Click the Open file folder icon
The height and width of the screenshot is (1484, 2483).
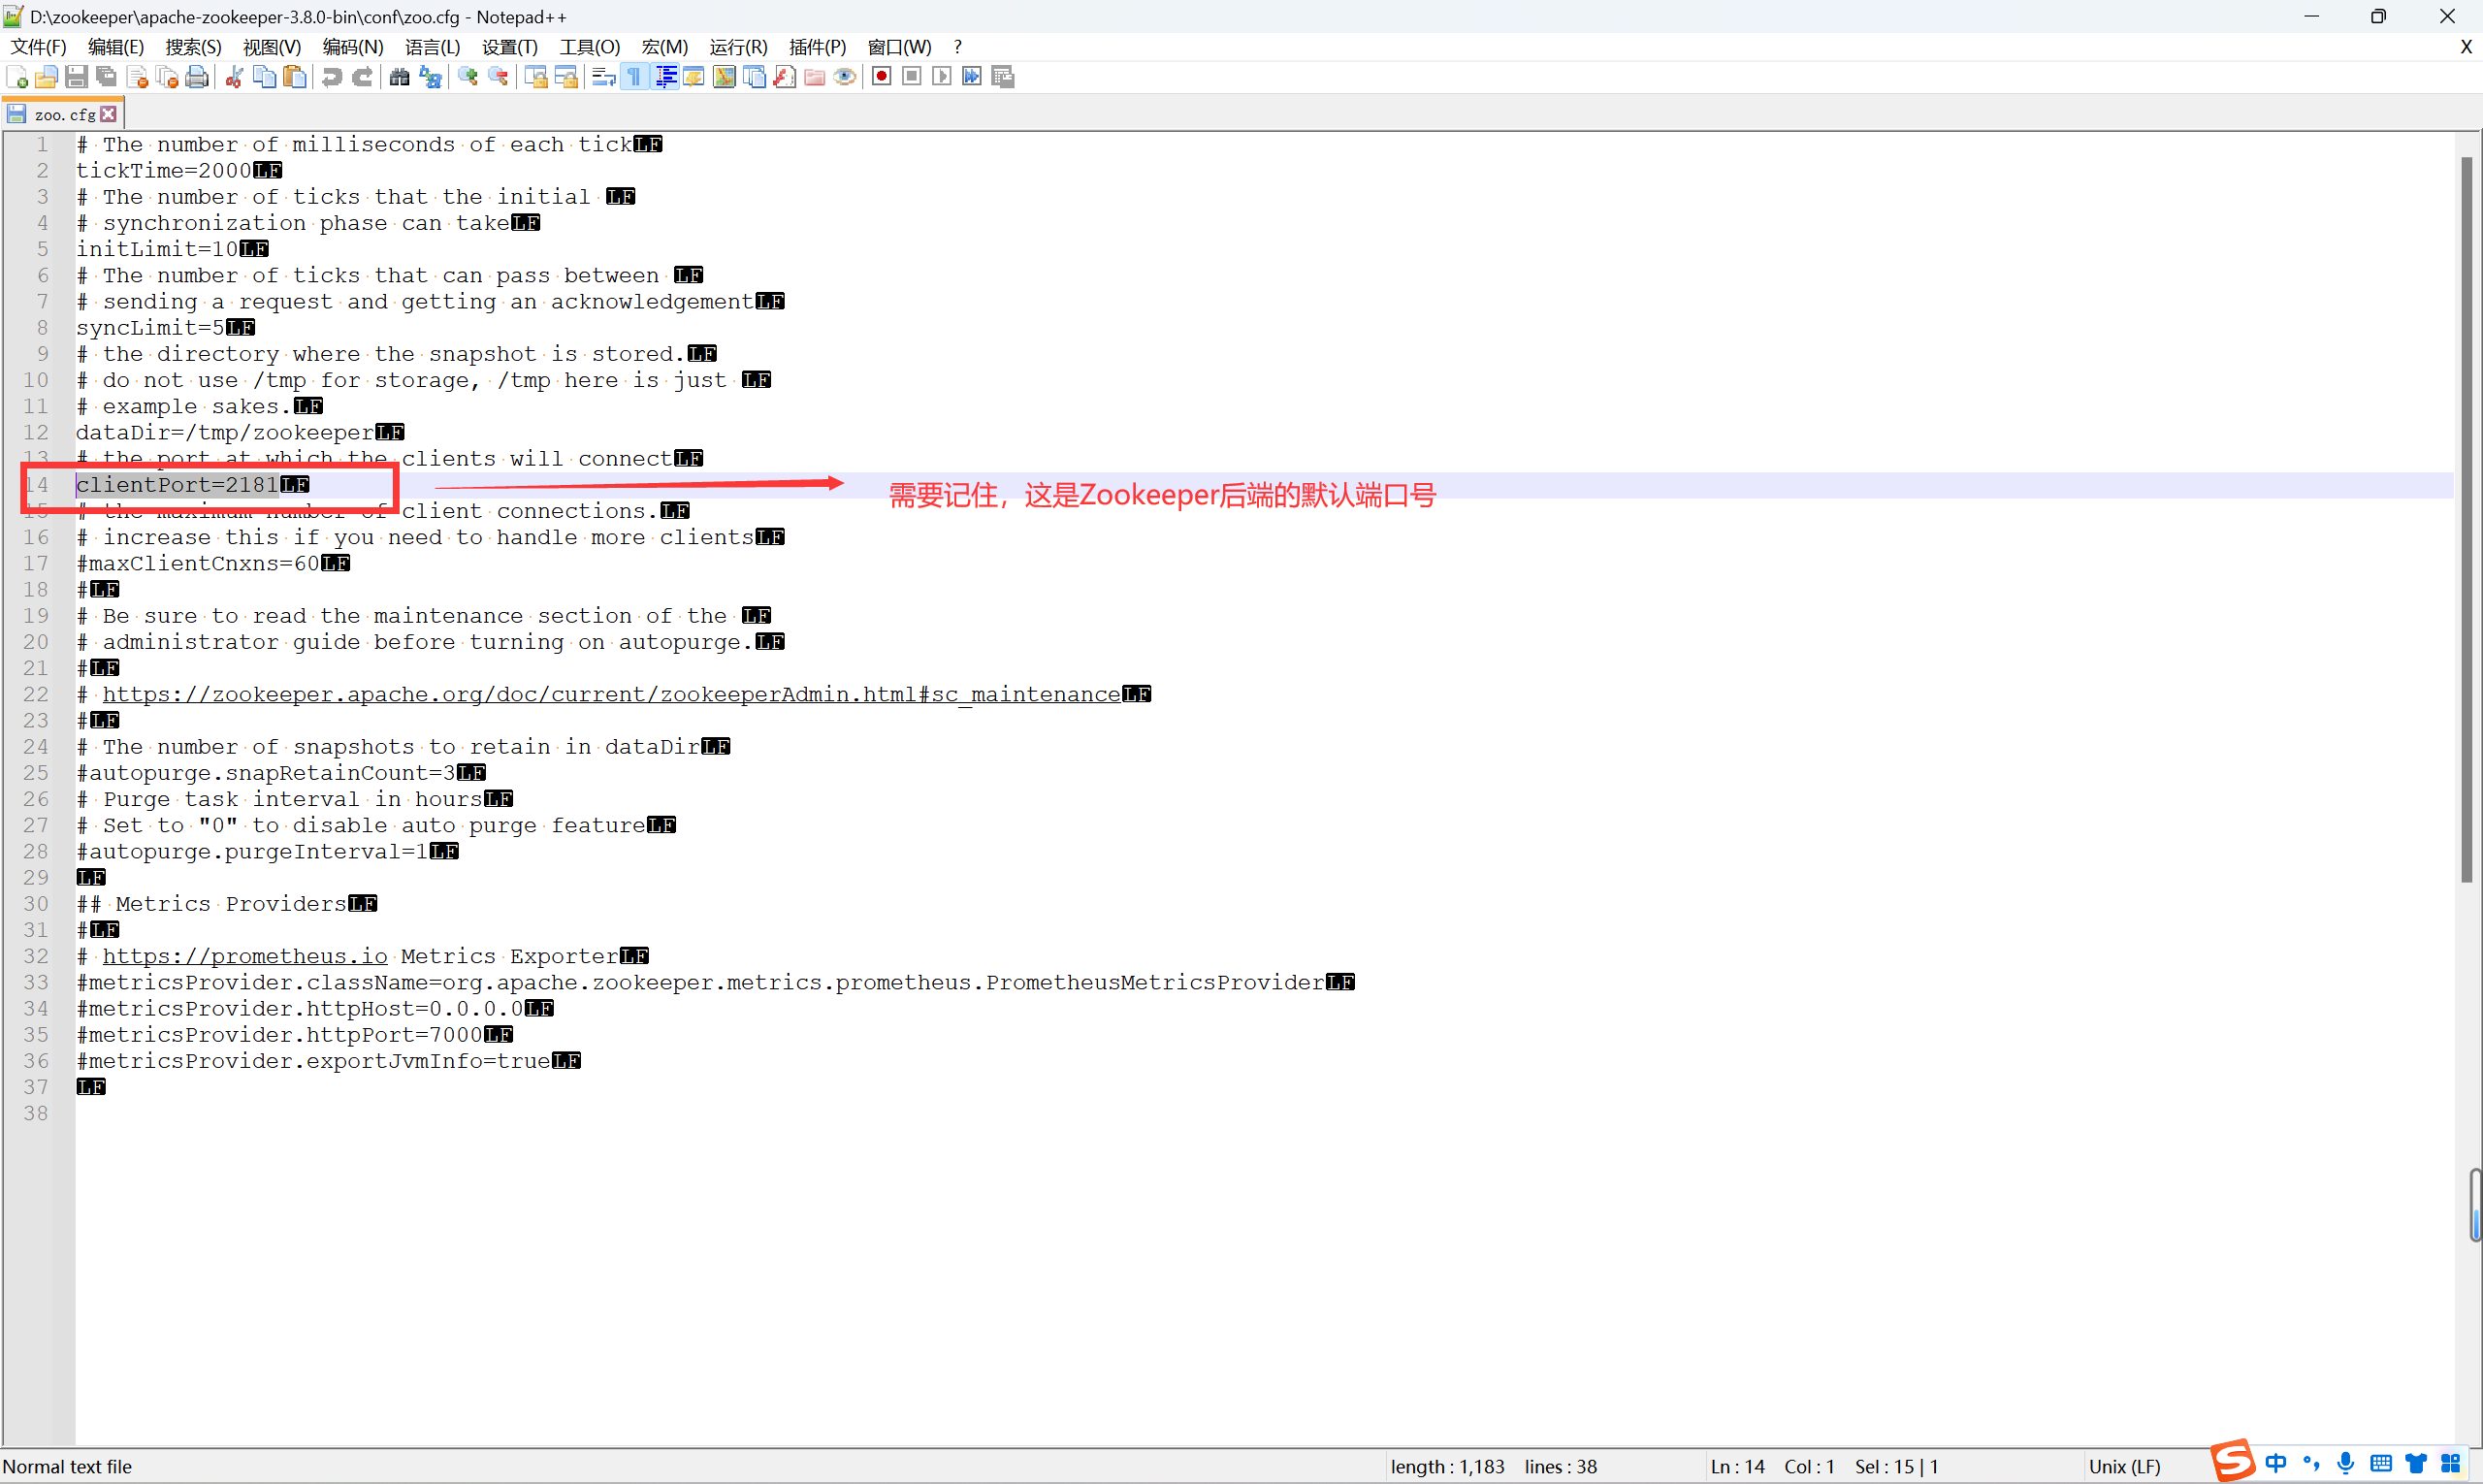[x=46, y=77]
